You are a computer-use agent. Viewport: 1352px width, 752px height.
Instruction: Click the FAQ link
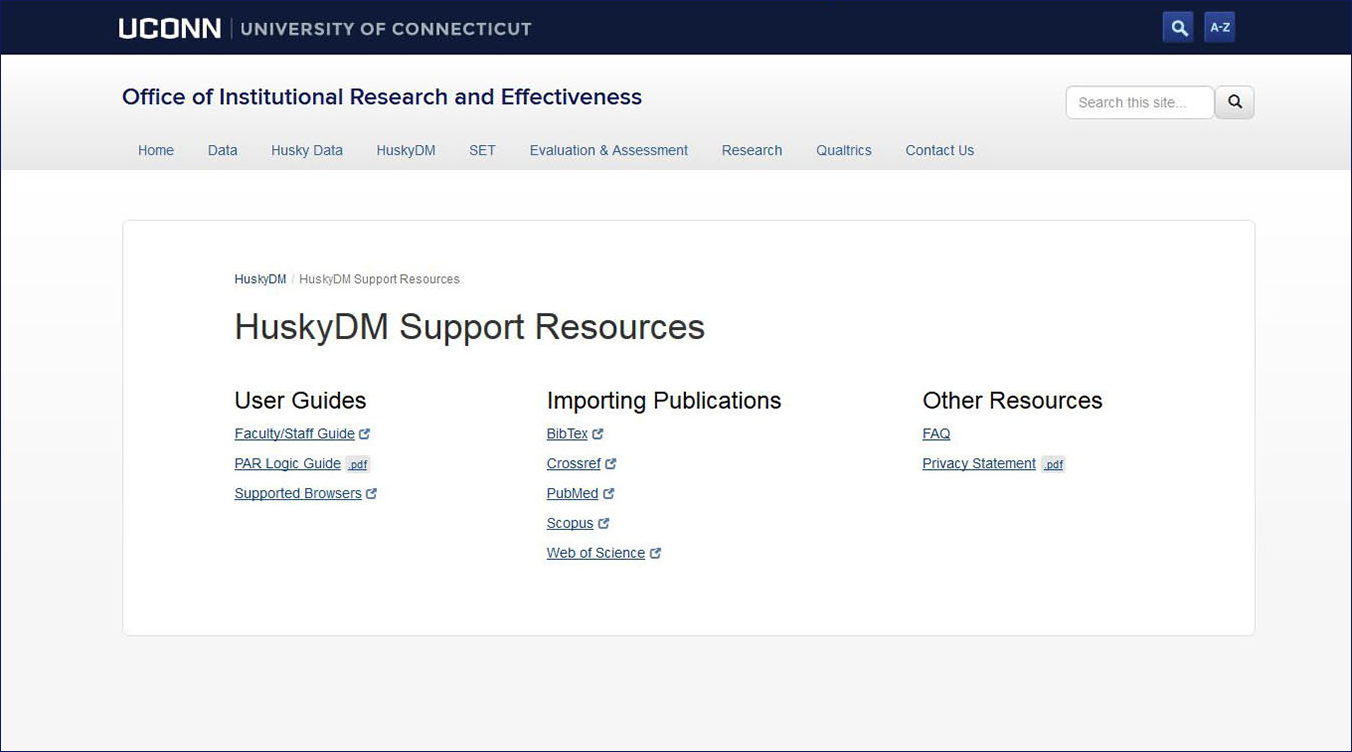tap(936, 434)
